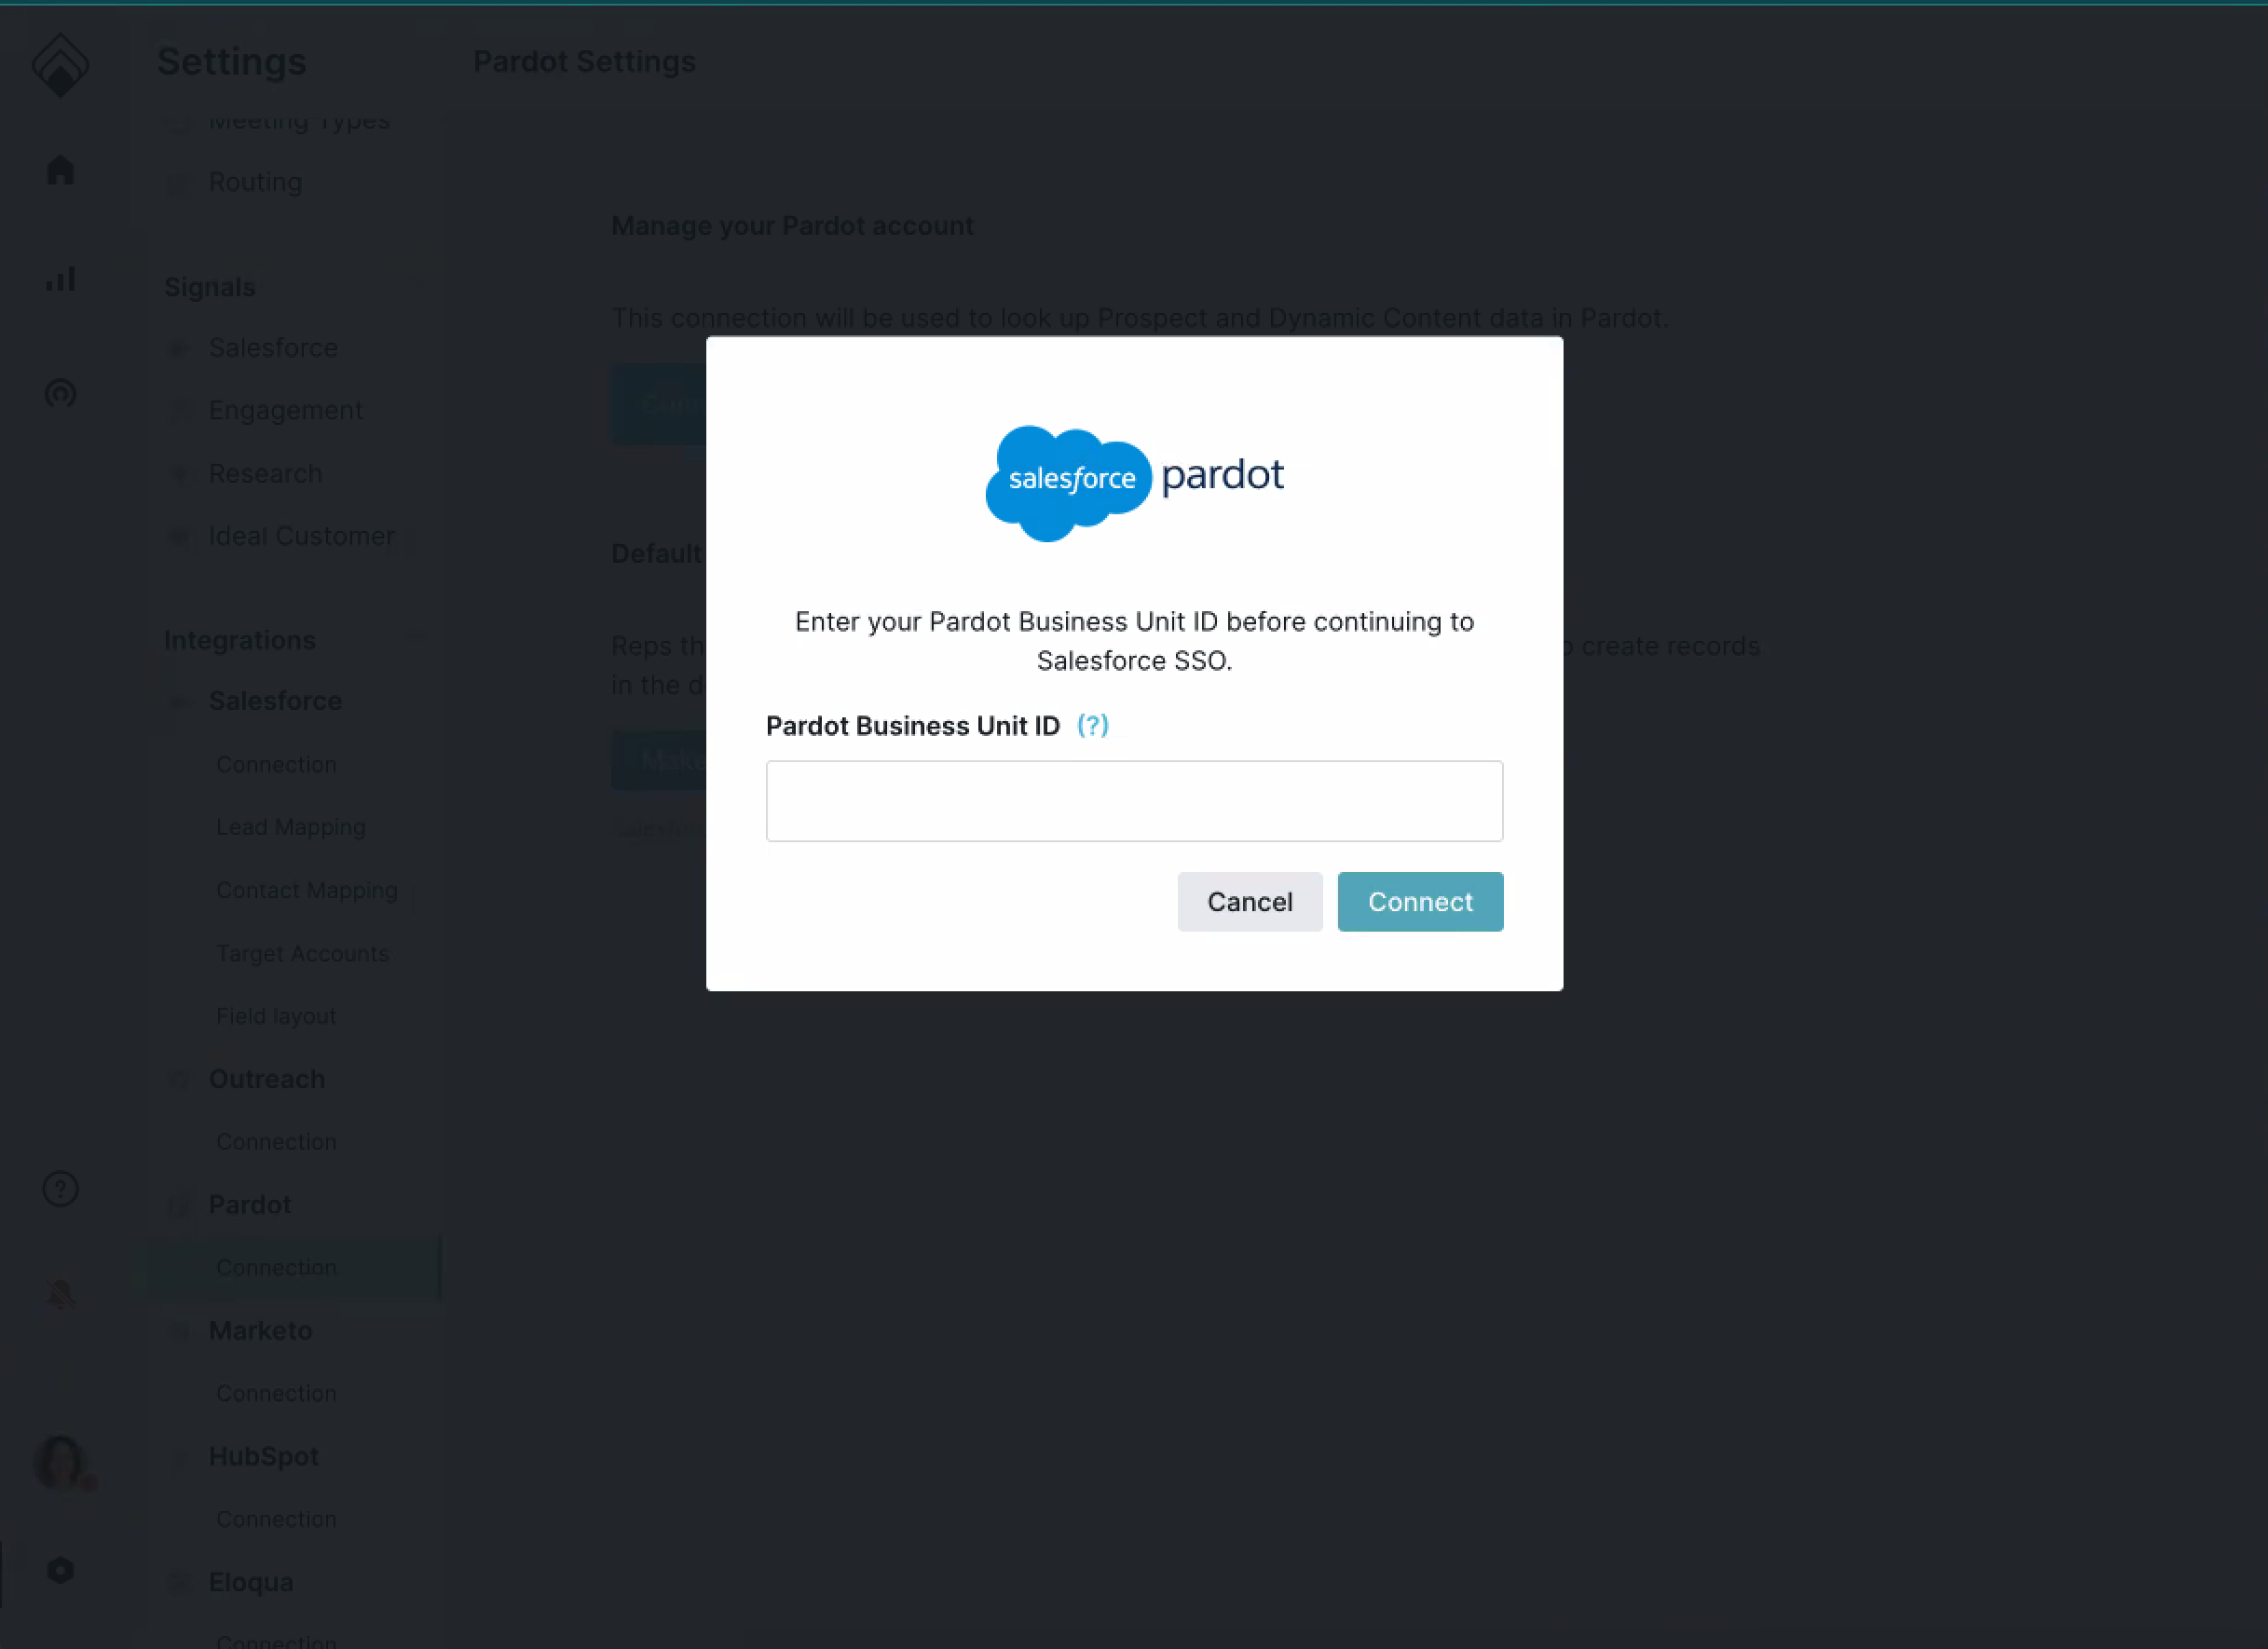
Task: Click the Outreach integration icon
Action: tap(178, 1080)
